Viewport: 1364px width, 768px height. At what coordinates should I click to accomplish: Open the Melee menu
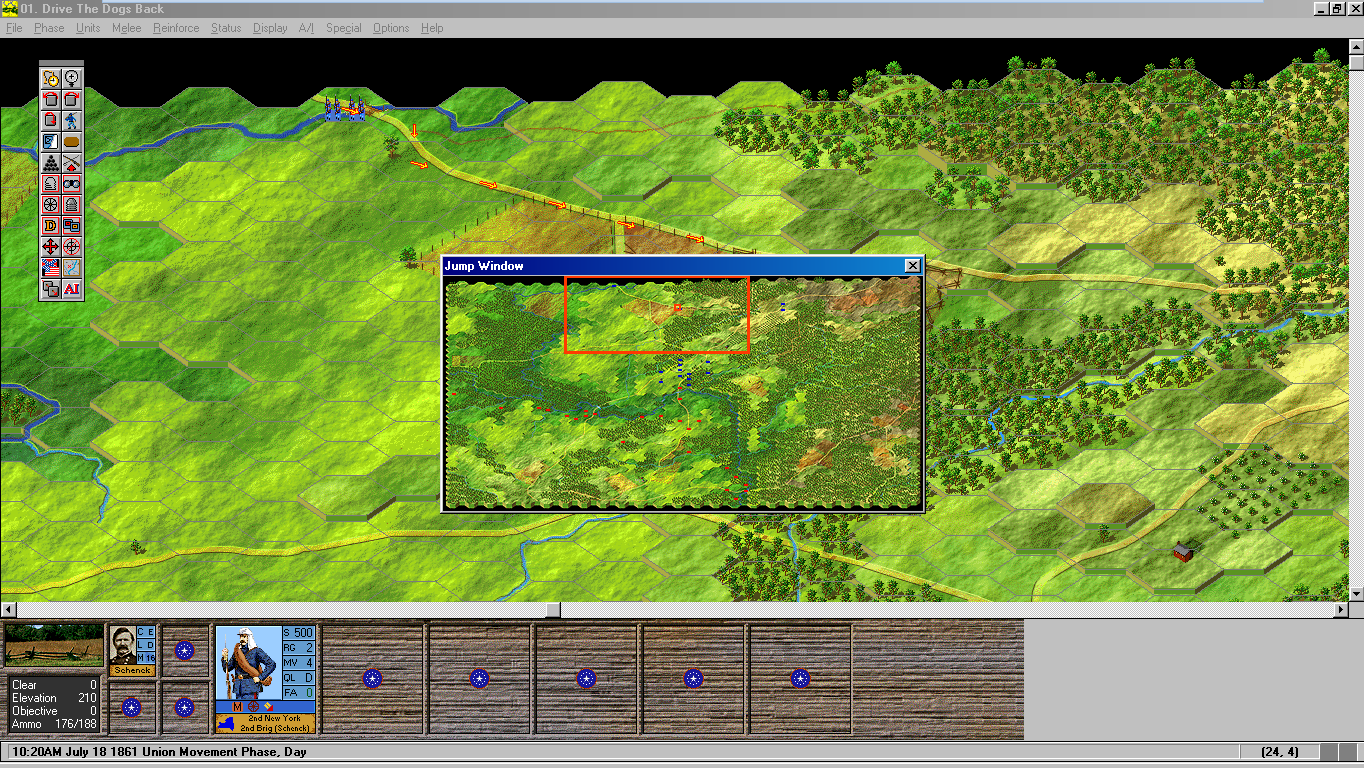click(x=126, y=28)
